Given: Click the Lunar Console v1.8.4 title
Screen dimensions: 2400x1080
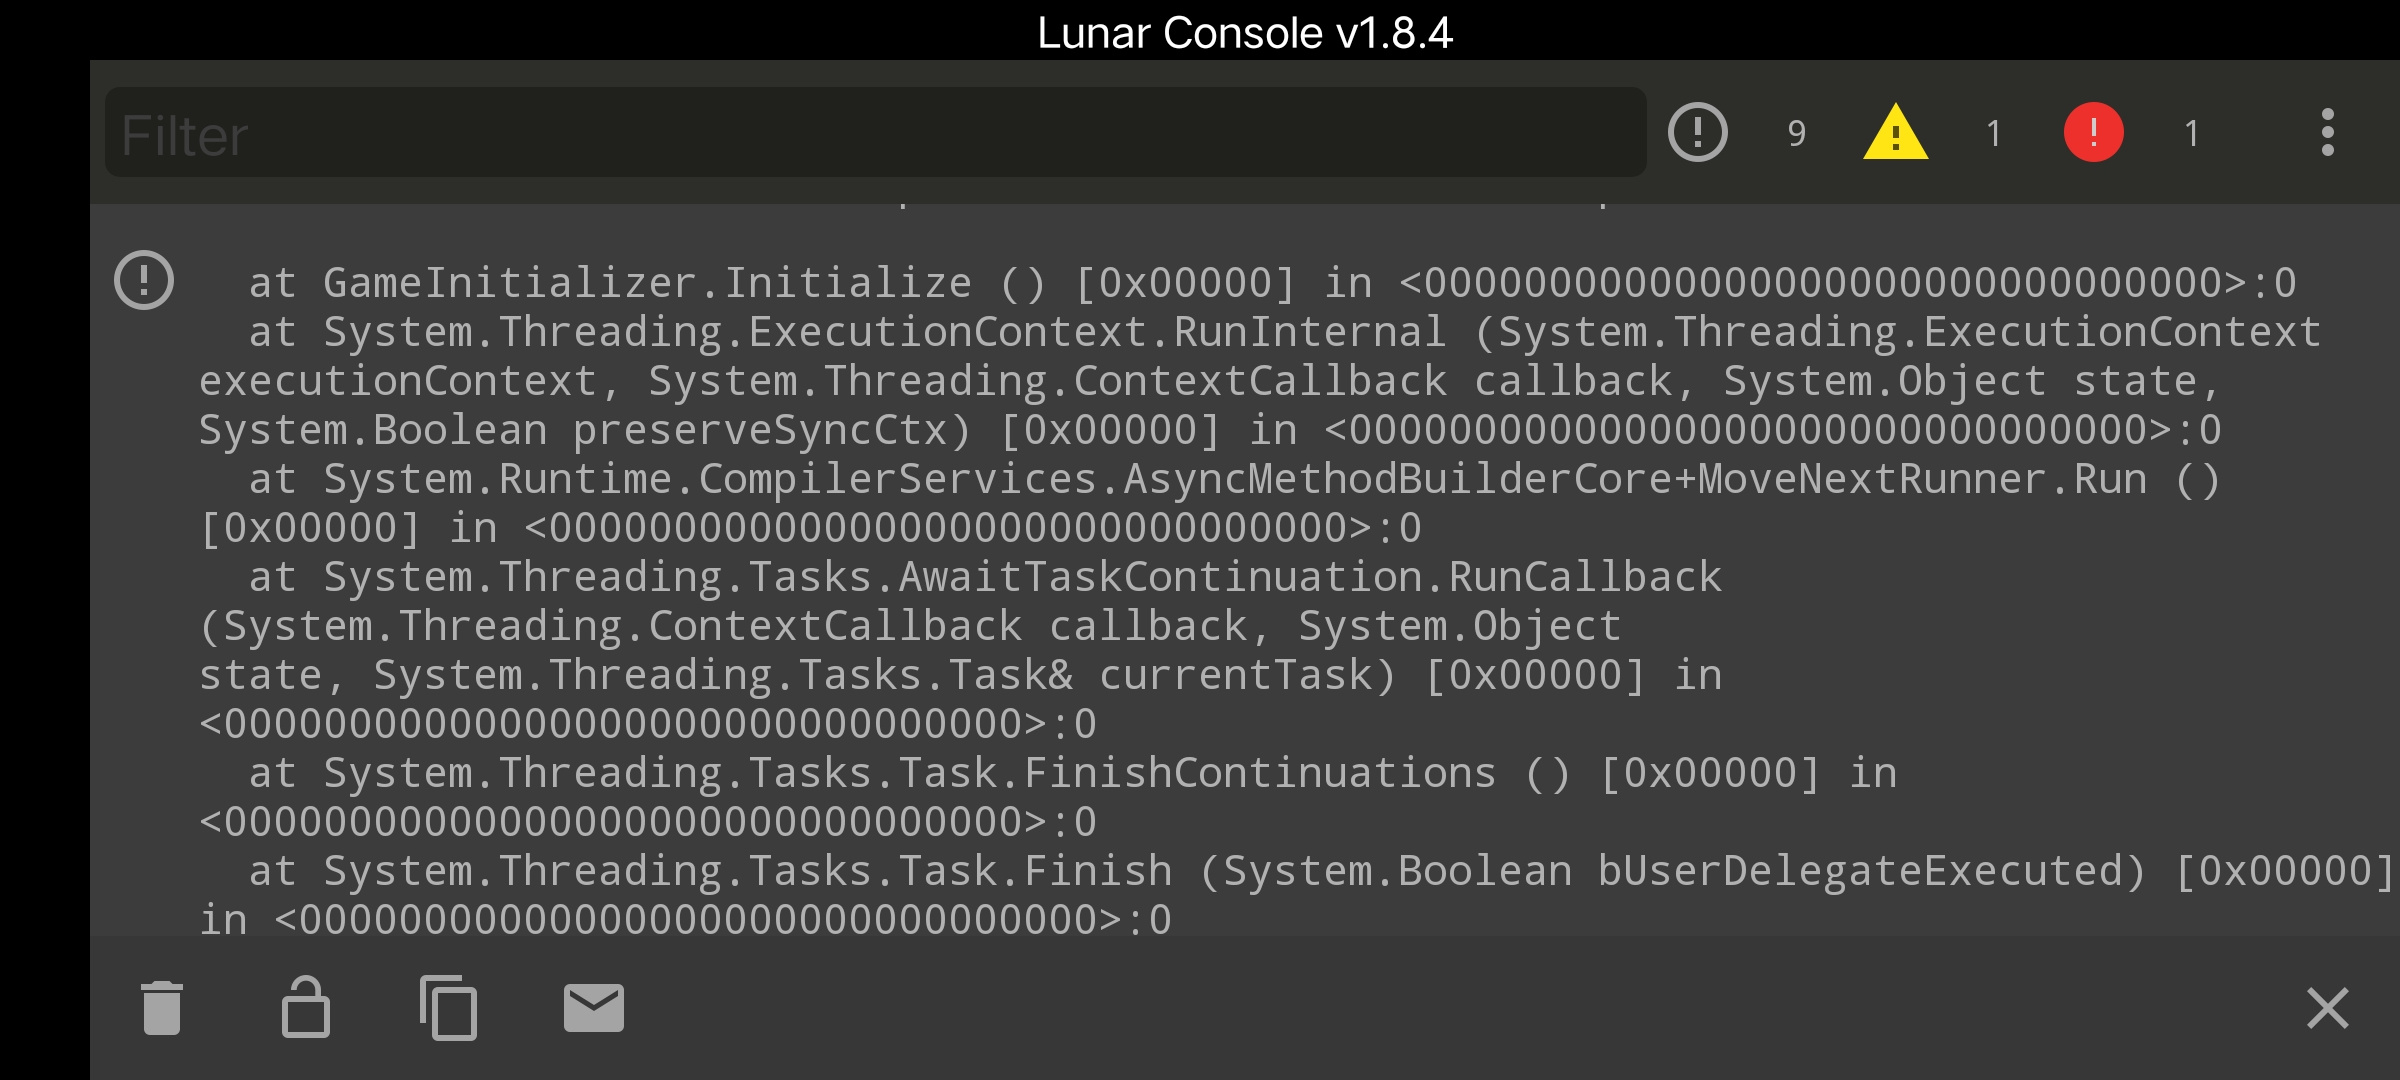Looking at the screenshot, I should point(1244,33).
